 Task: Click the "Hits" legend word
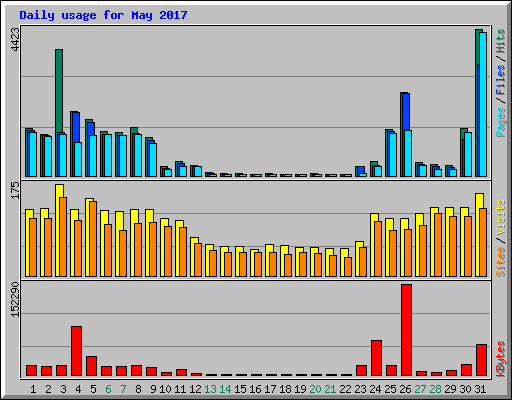point(501,41)
